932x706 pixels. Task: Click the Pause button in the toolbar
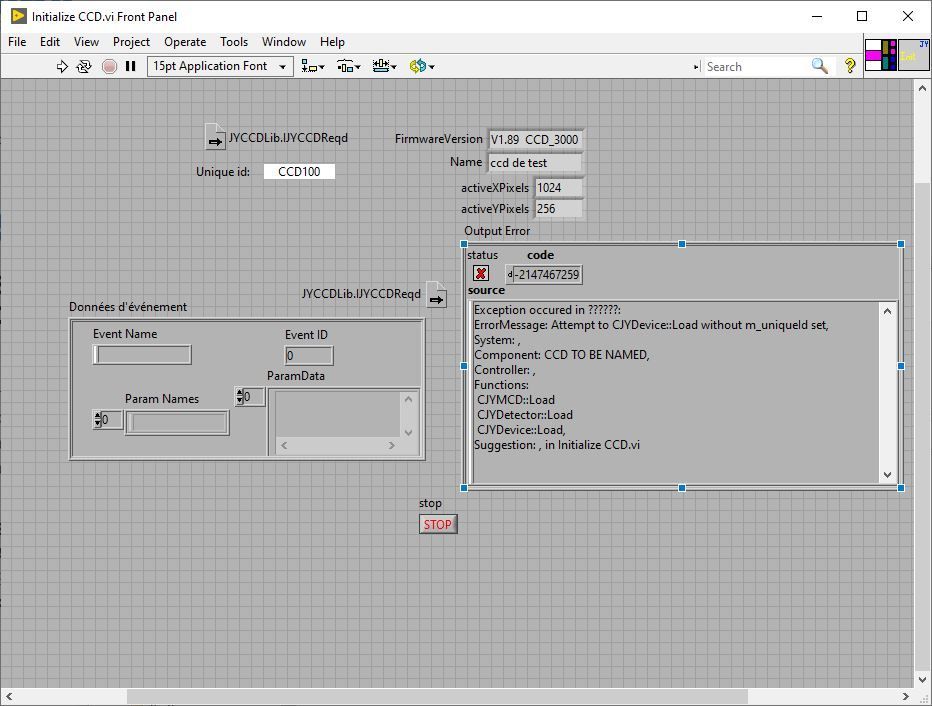130,66
